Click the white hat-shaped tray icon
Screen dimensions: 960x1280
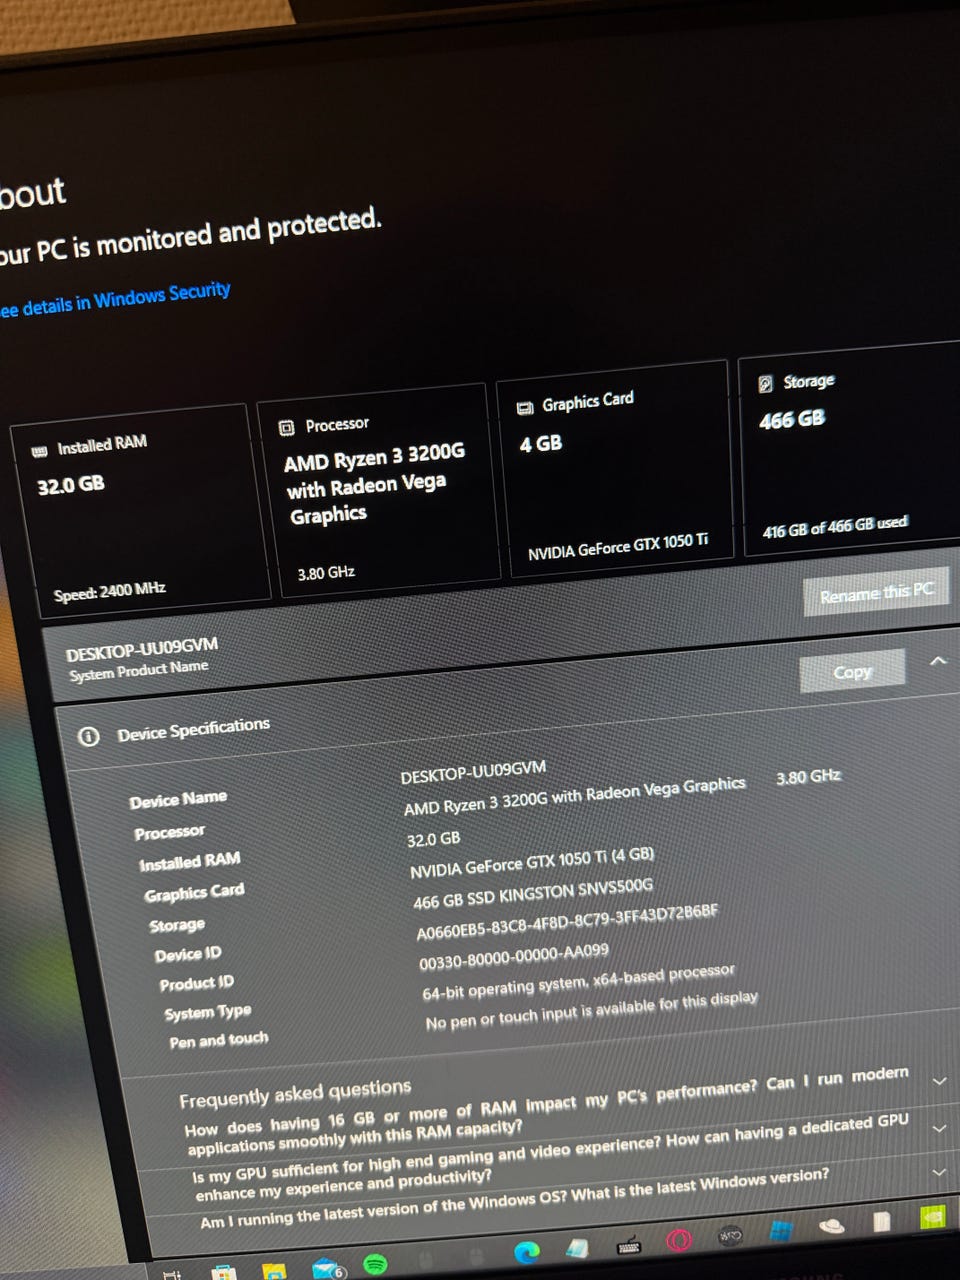tap(832, 1227)
